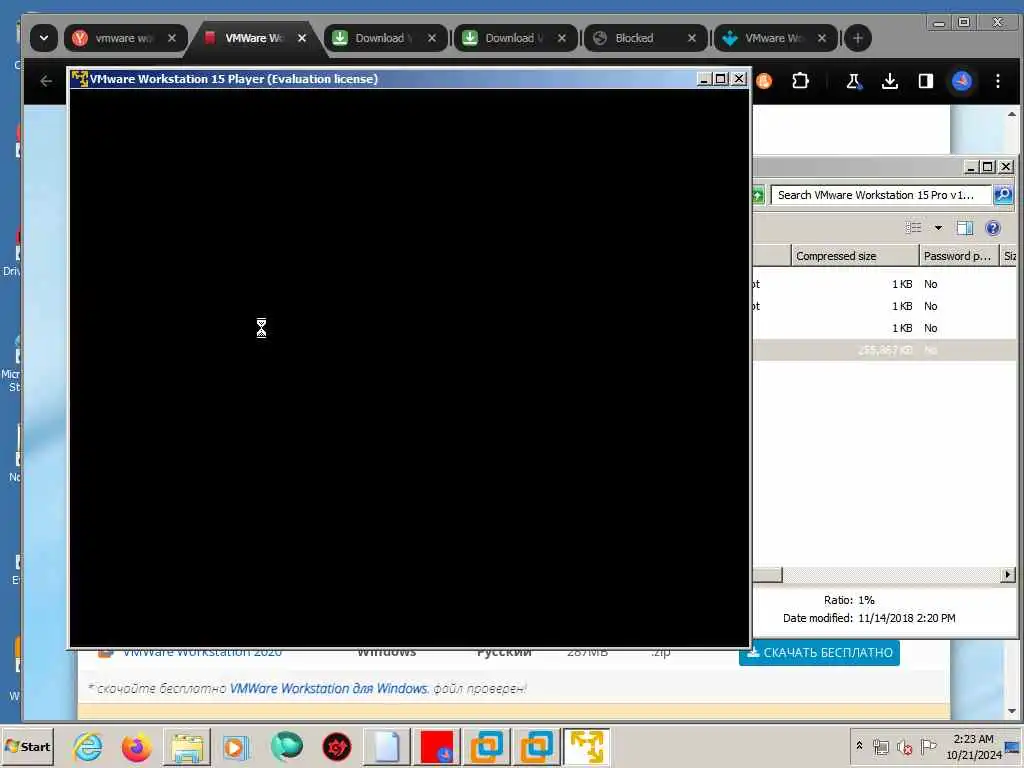Viewport: 1024px width, 768px height.
Task: Switch to the second Download tab
Action: [514, 38]
